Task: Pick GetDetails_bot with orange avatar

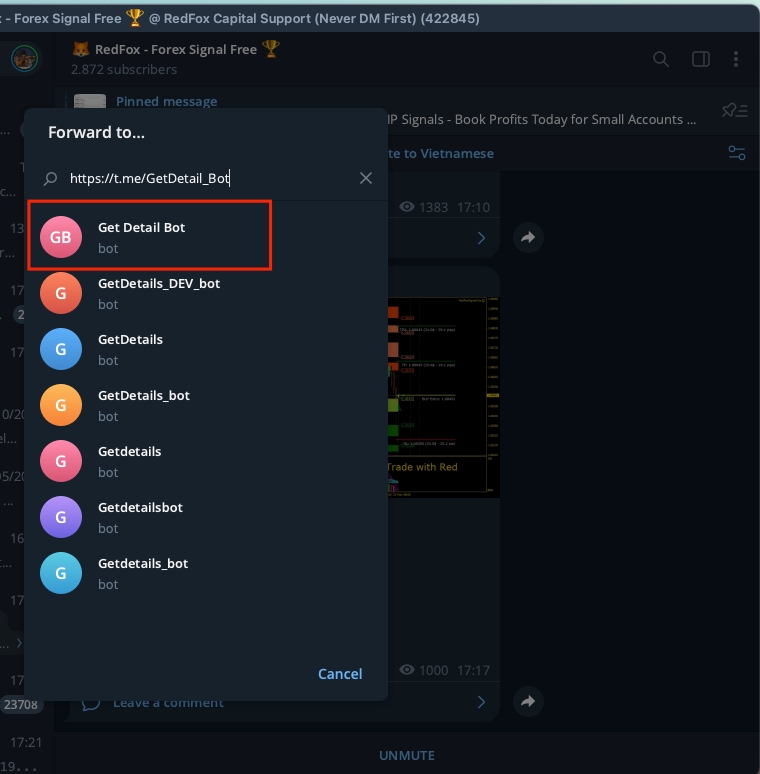Action: (143, 405)
